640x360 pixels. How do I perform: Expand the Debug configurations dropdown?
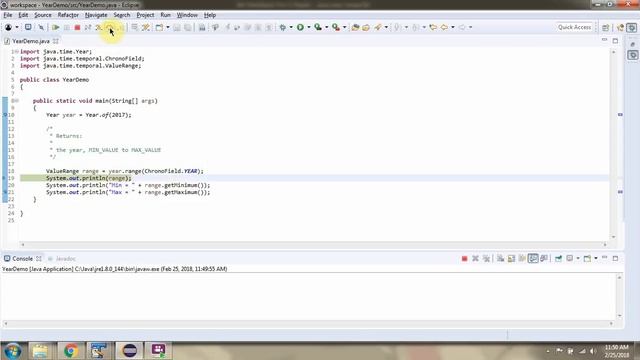click(x=291, y=27)
